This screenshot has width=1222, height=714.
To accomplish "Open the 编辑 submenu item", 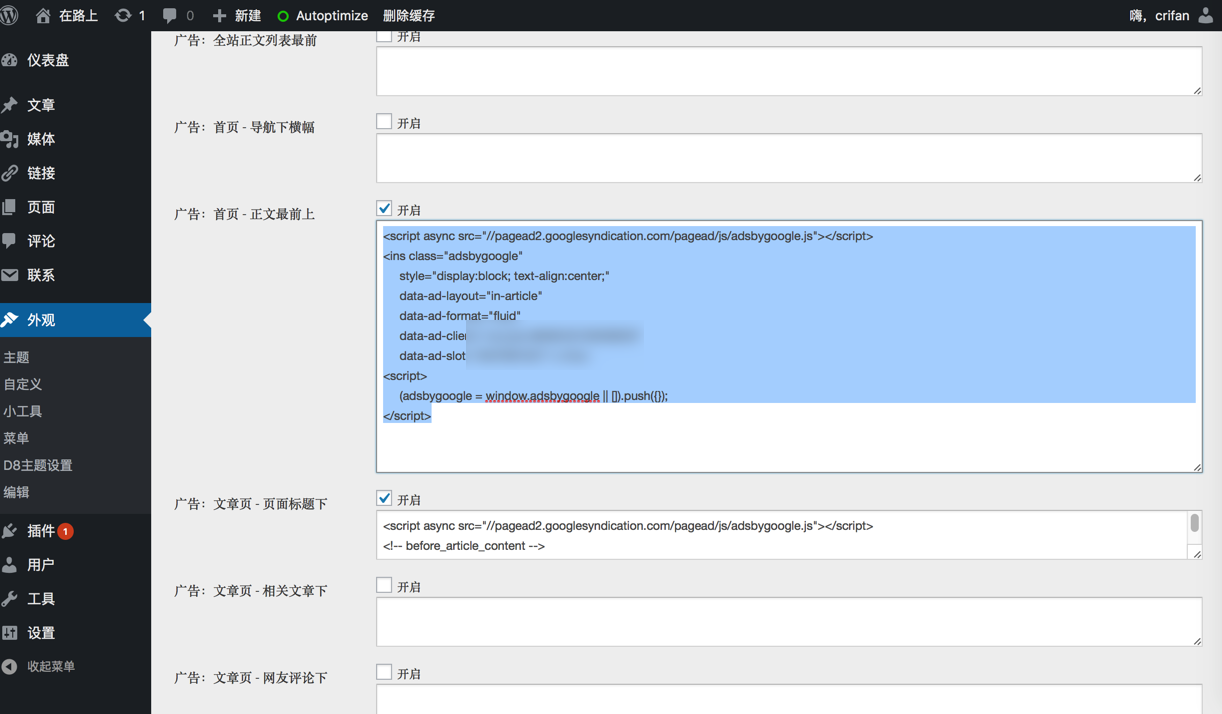I will tap(16, 492).
